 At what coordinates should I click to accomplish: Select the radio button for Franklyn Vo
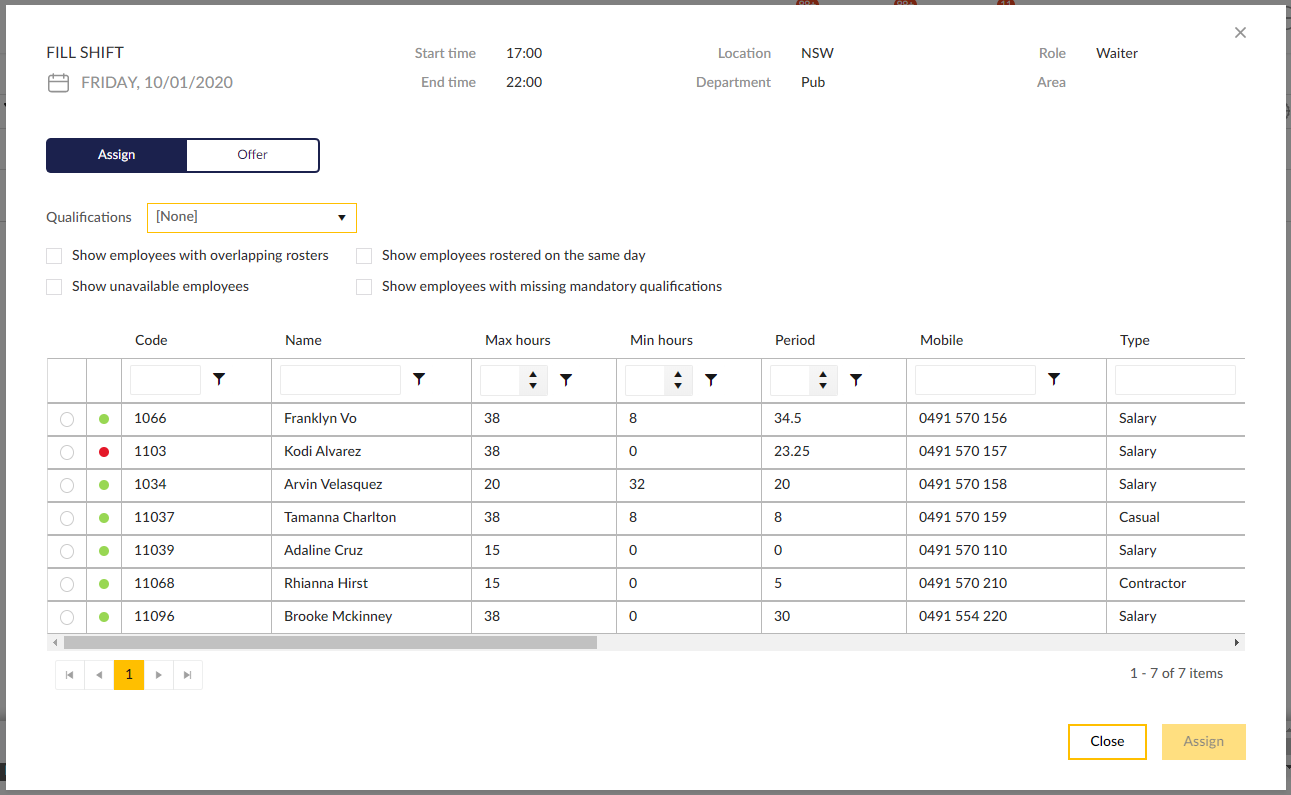67,419
